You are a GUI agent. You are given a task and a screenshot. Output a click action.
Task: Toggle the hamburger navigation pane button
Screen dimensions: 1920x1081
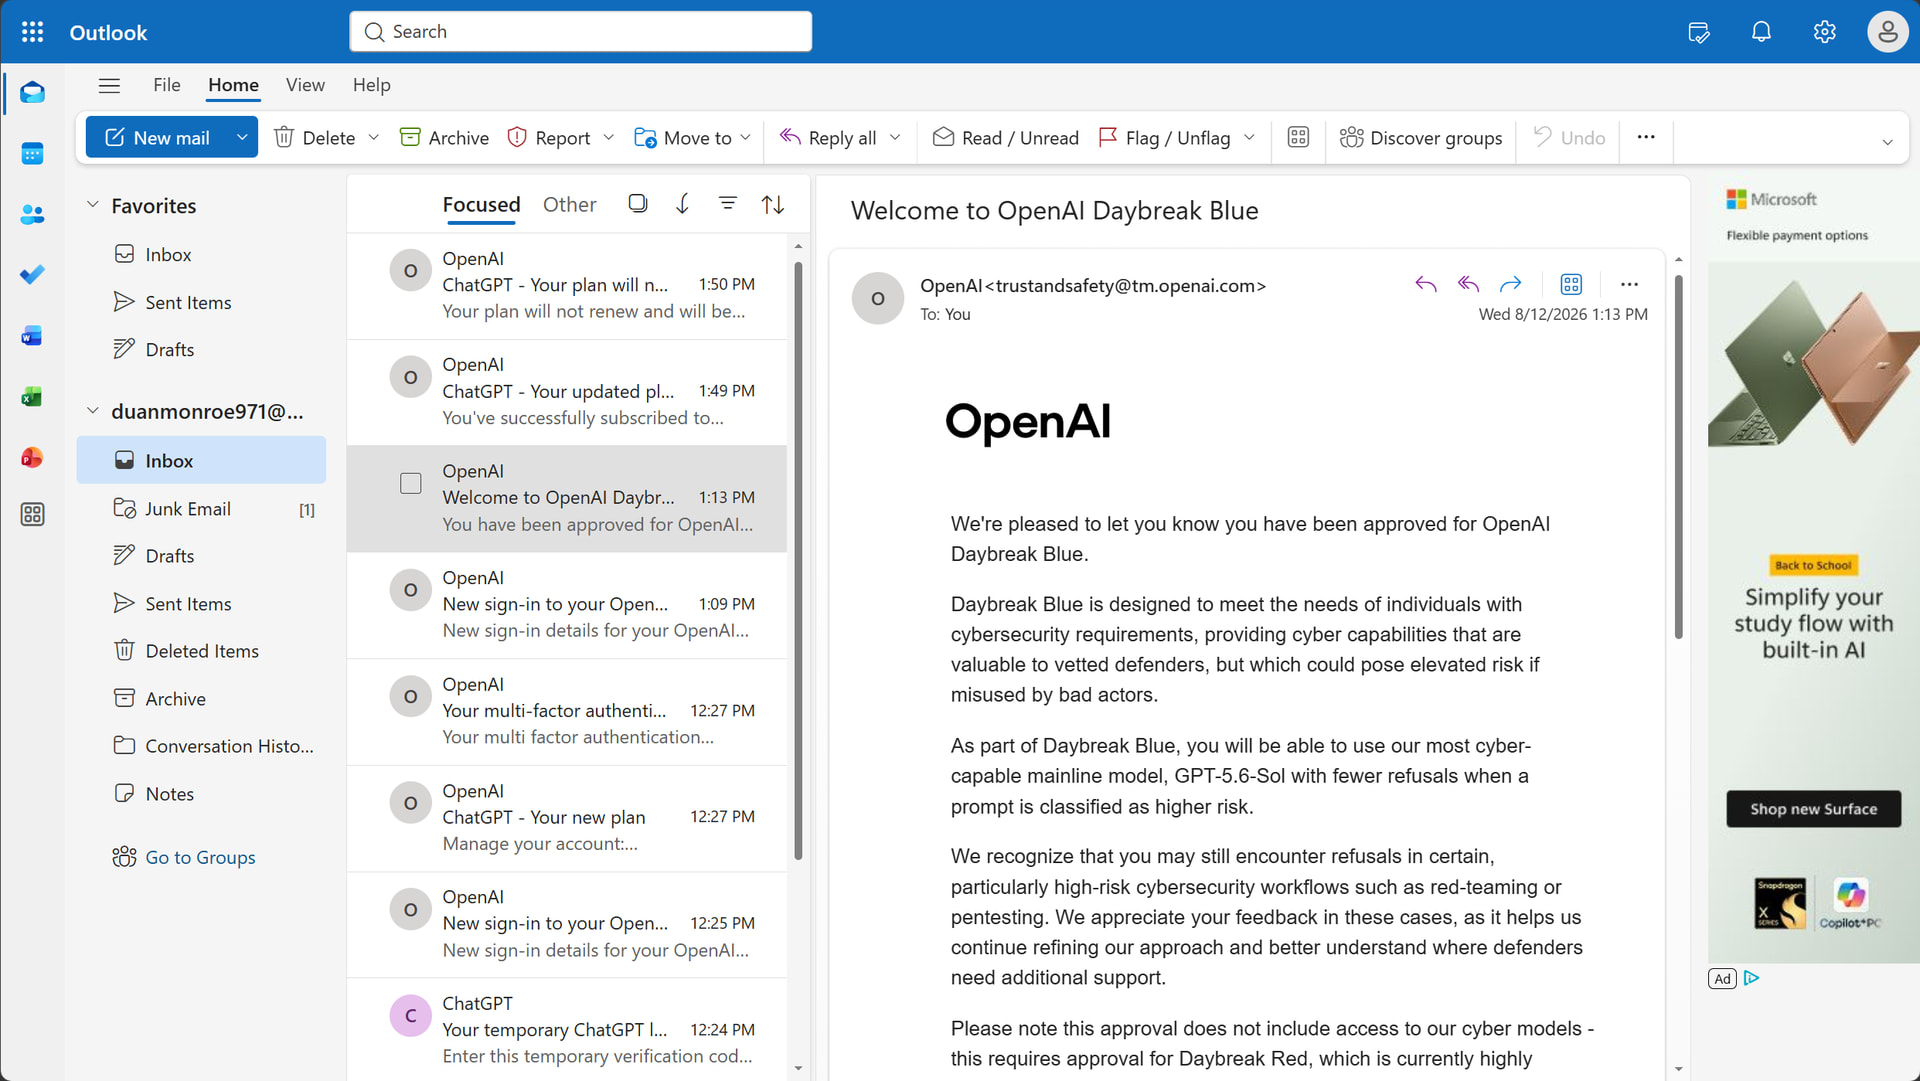109,86
